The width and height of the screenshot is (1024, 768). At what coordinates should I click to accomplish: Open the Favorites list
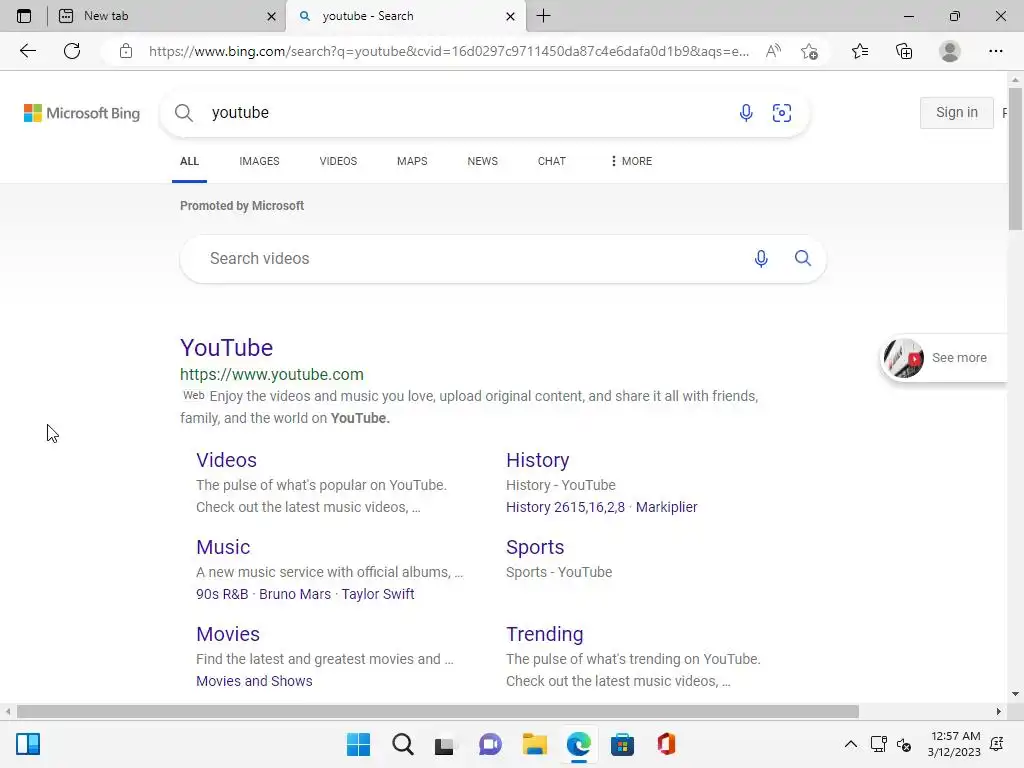click(860, 51)
